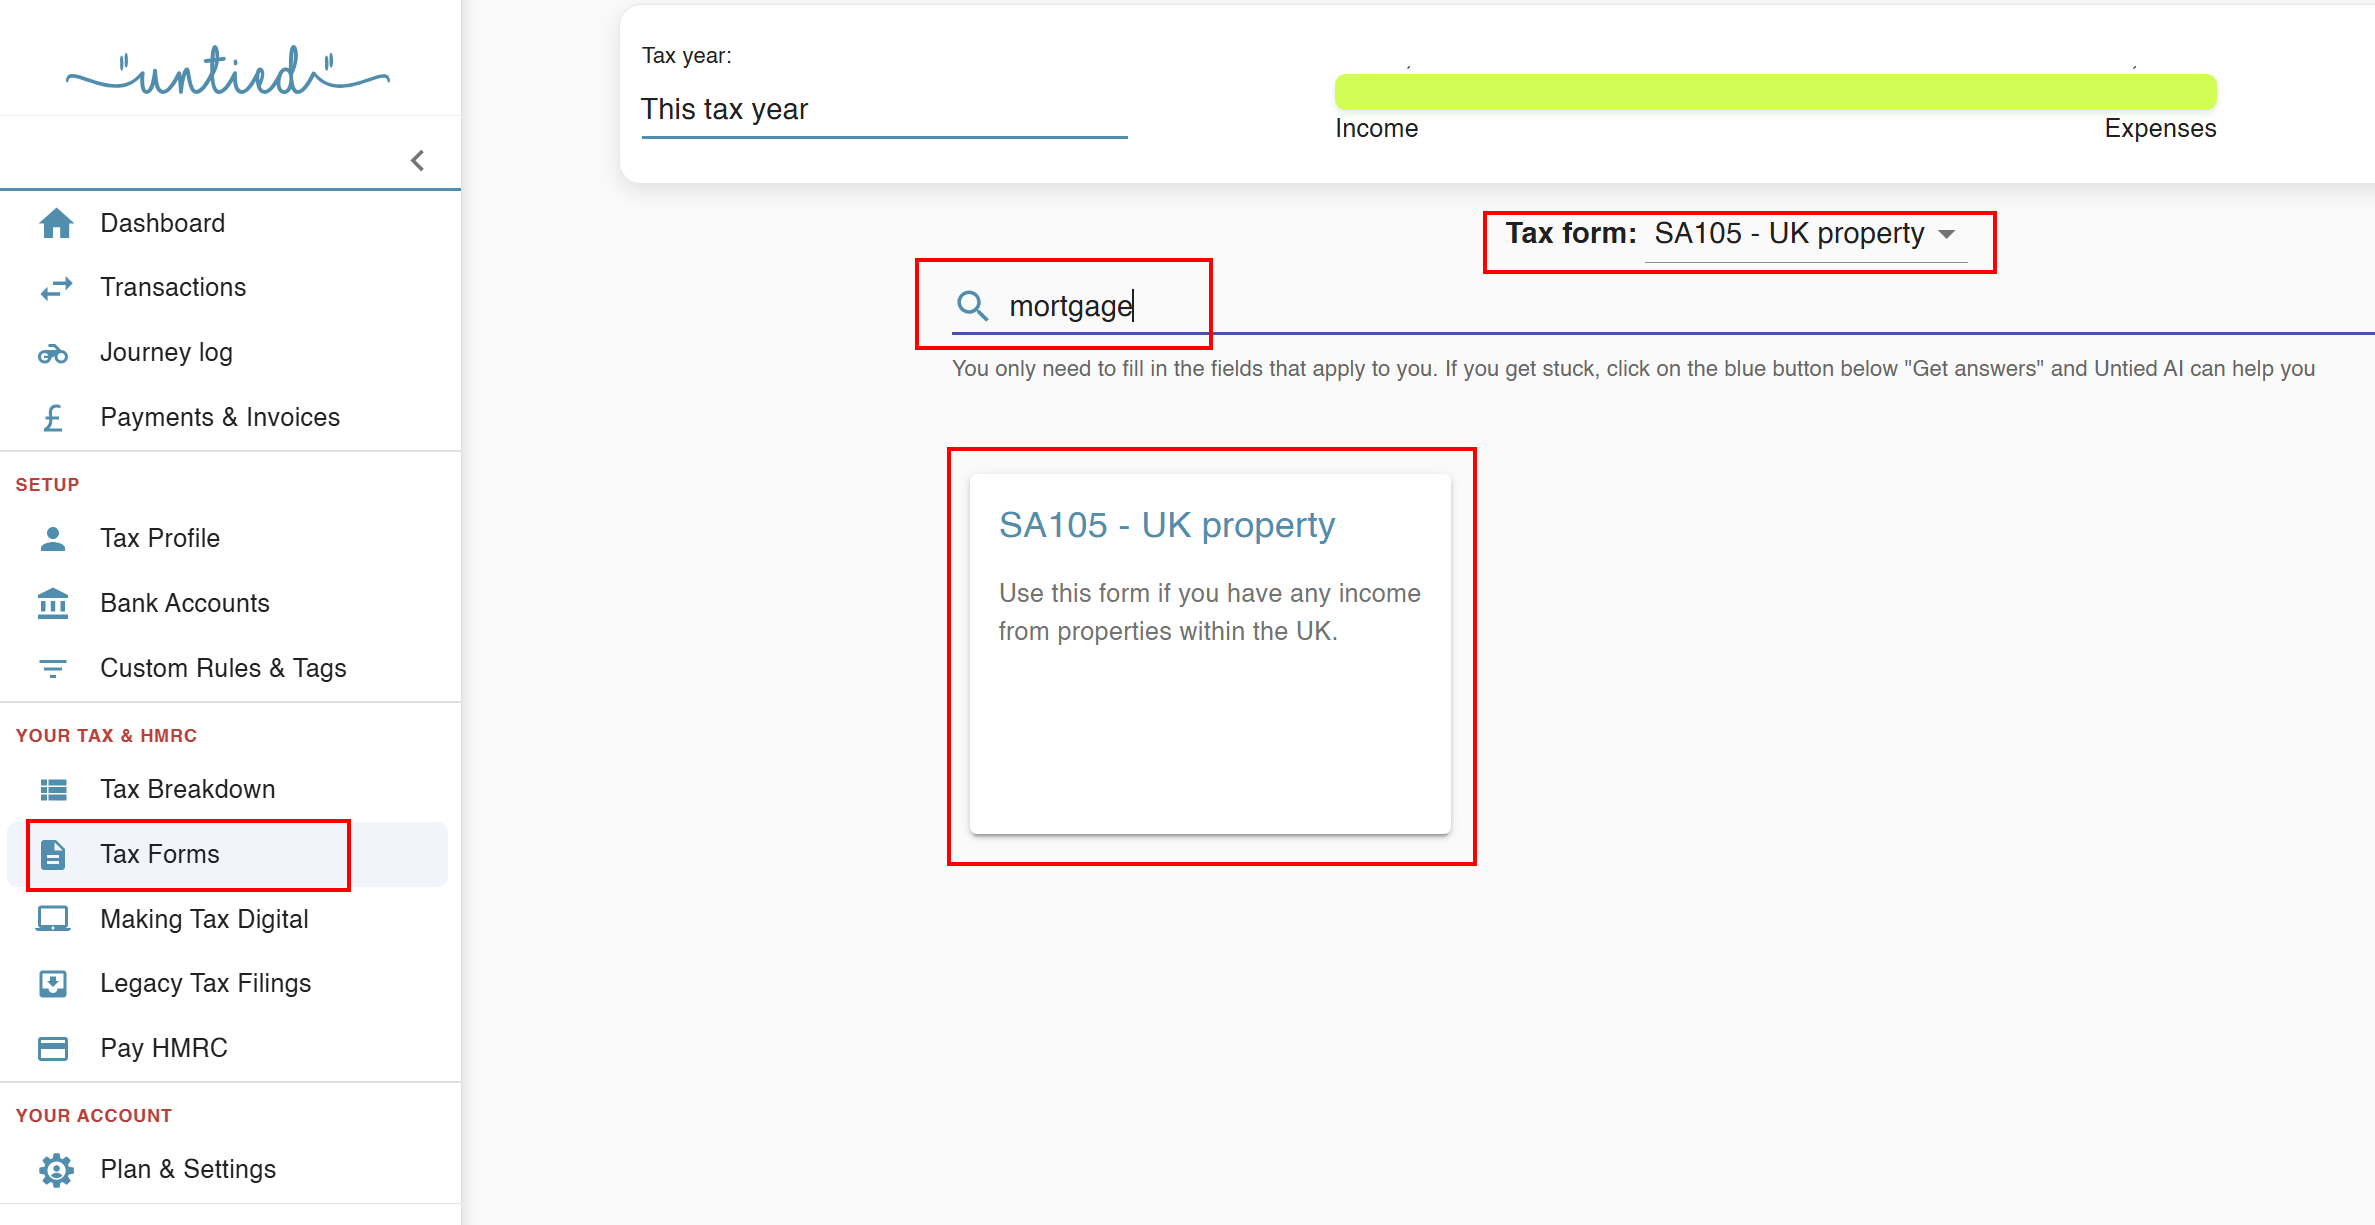Click the Income/Expenses green progress bar
The width and height of the screenshot is (2375, 1225).
click(1775, 91)
